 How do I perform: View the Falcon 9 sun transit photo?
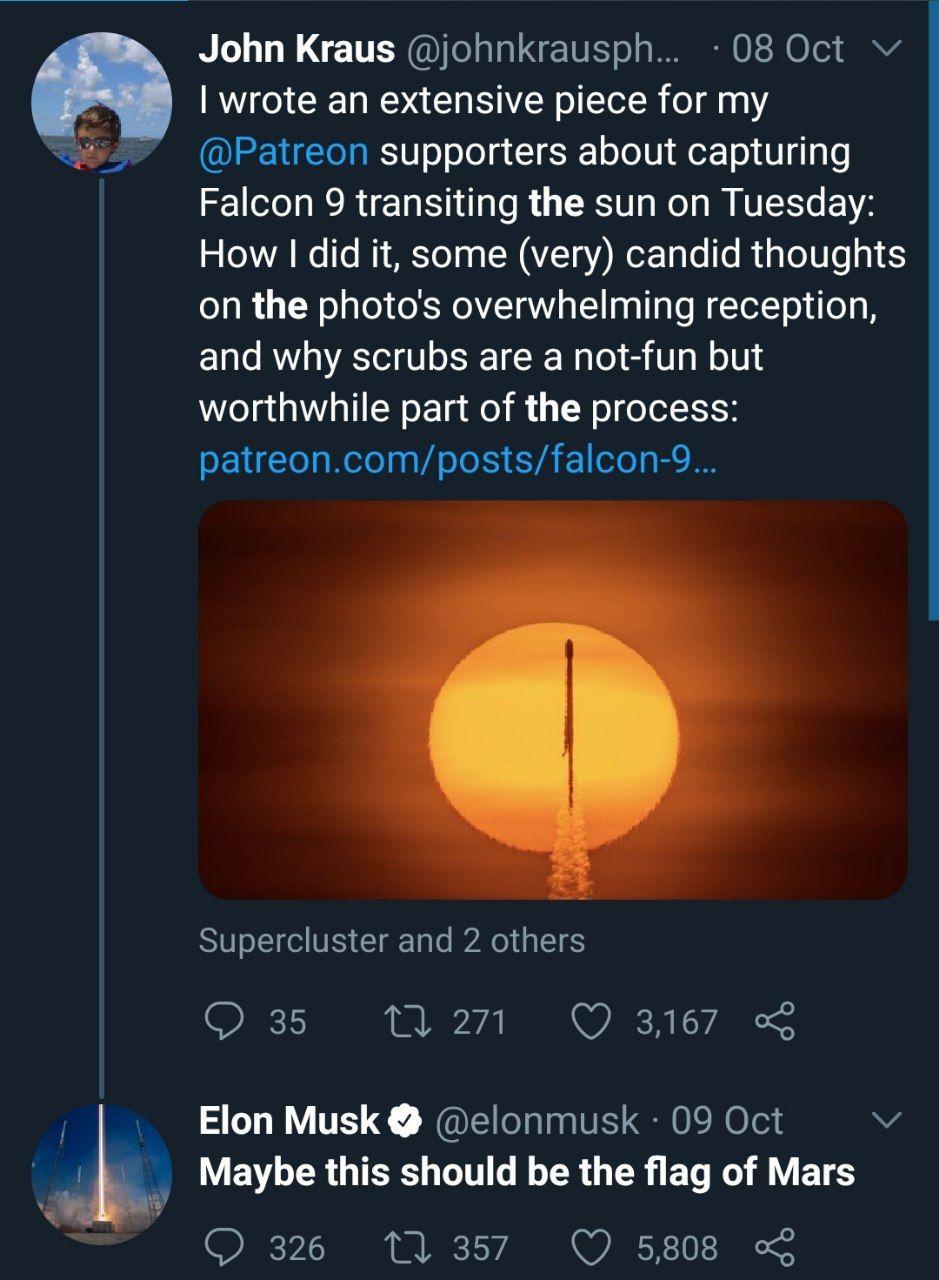coord(553,699)
